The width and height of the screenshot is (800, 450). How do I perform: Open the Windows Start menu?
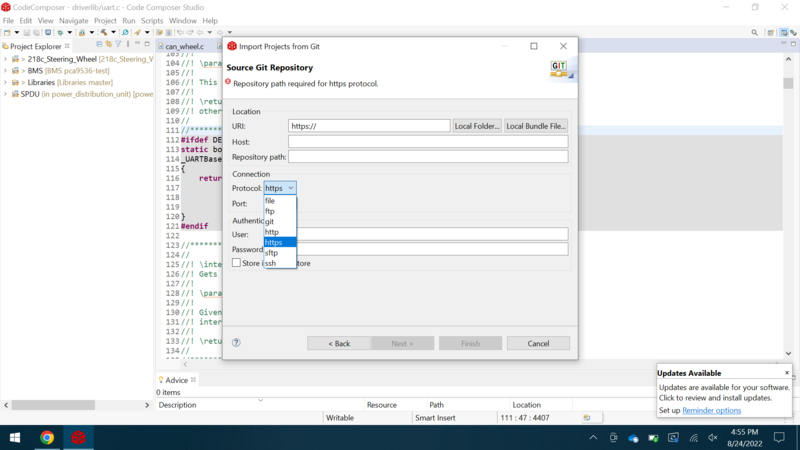[x=15, y=437]
